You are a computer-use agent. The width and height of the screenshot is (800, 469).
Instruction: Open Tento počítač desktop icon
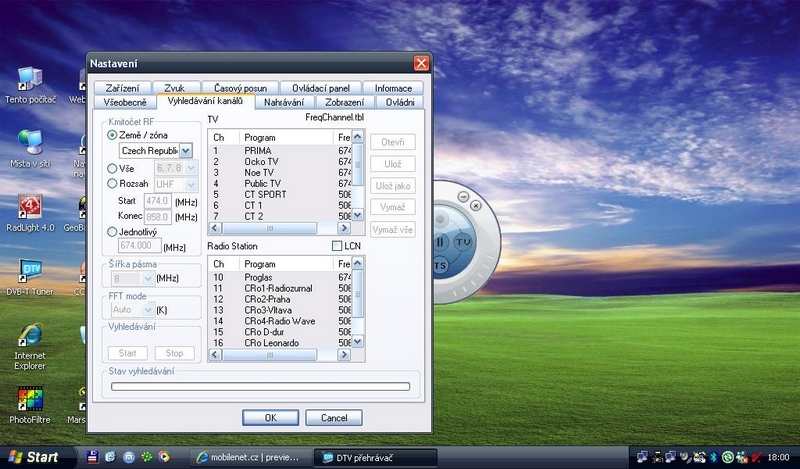point(29,80)
